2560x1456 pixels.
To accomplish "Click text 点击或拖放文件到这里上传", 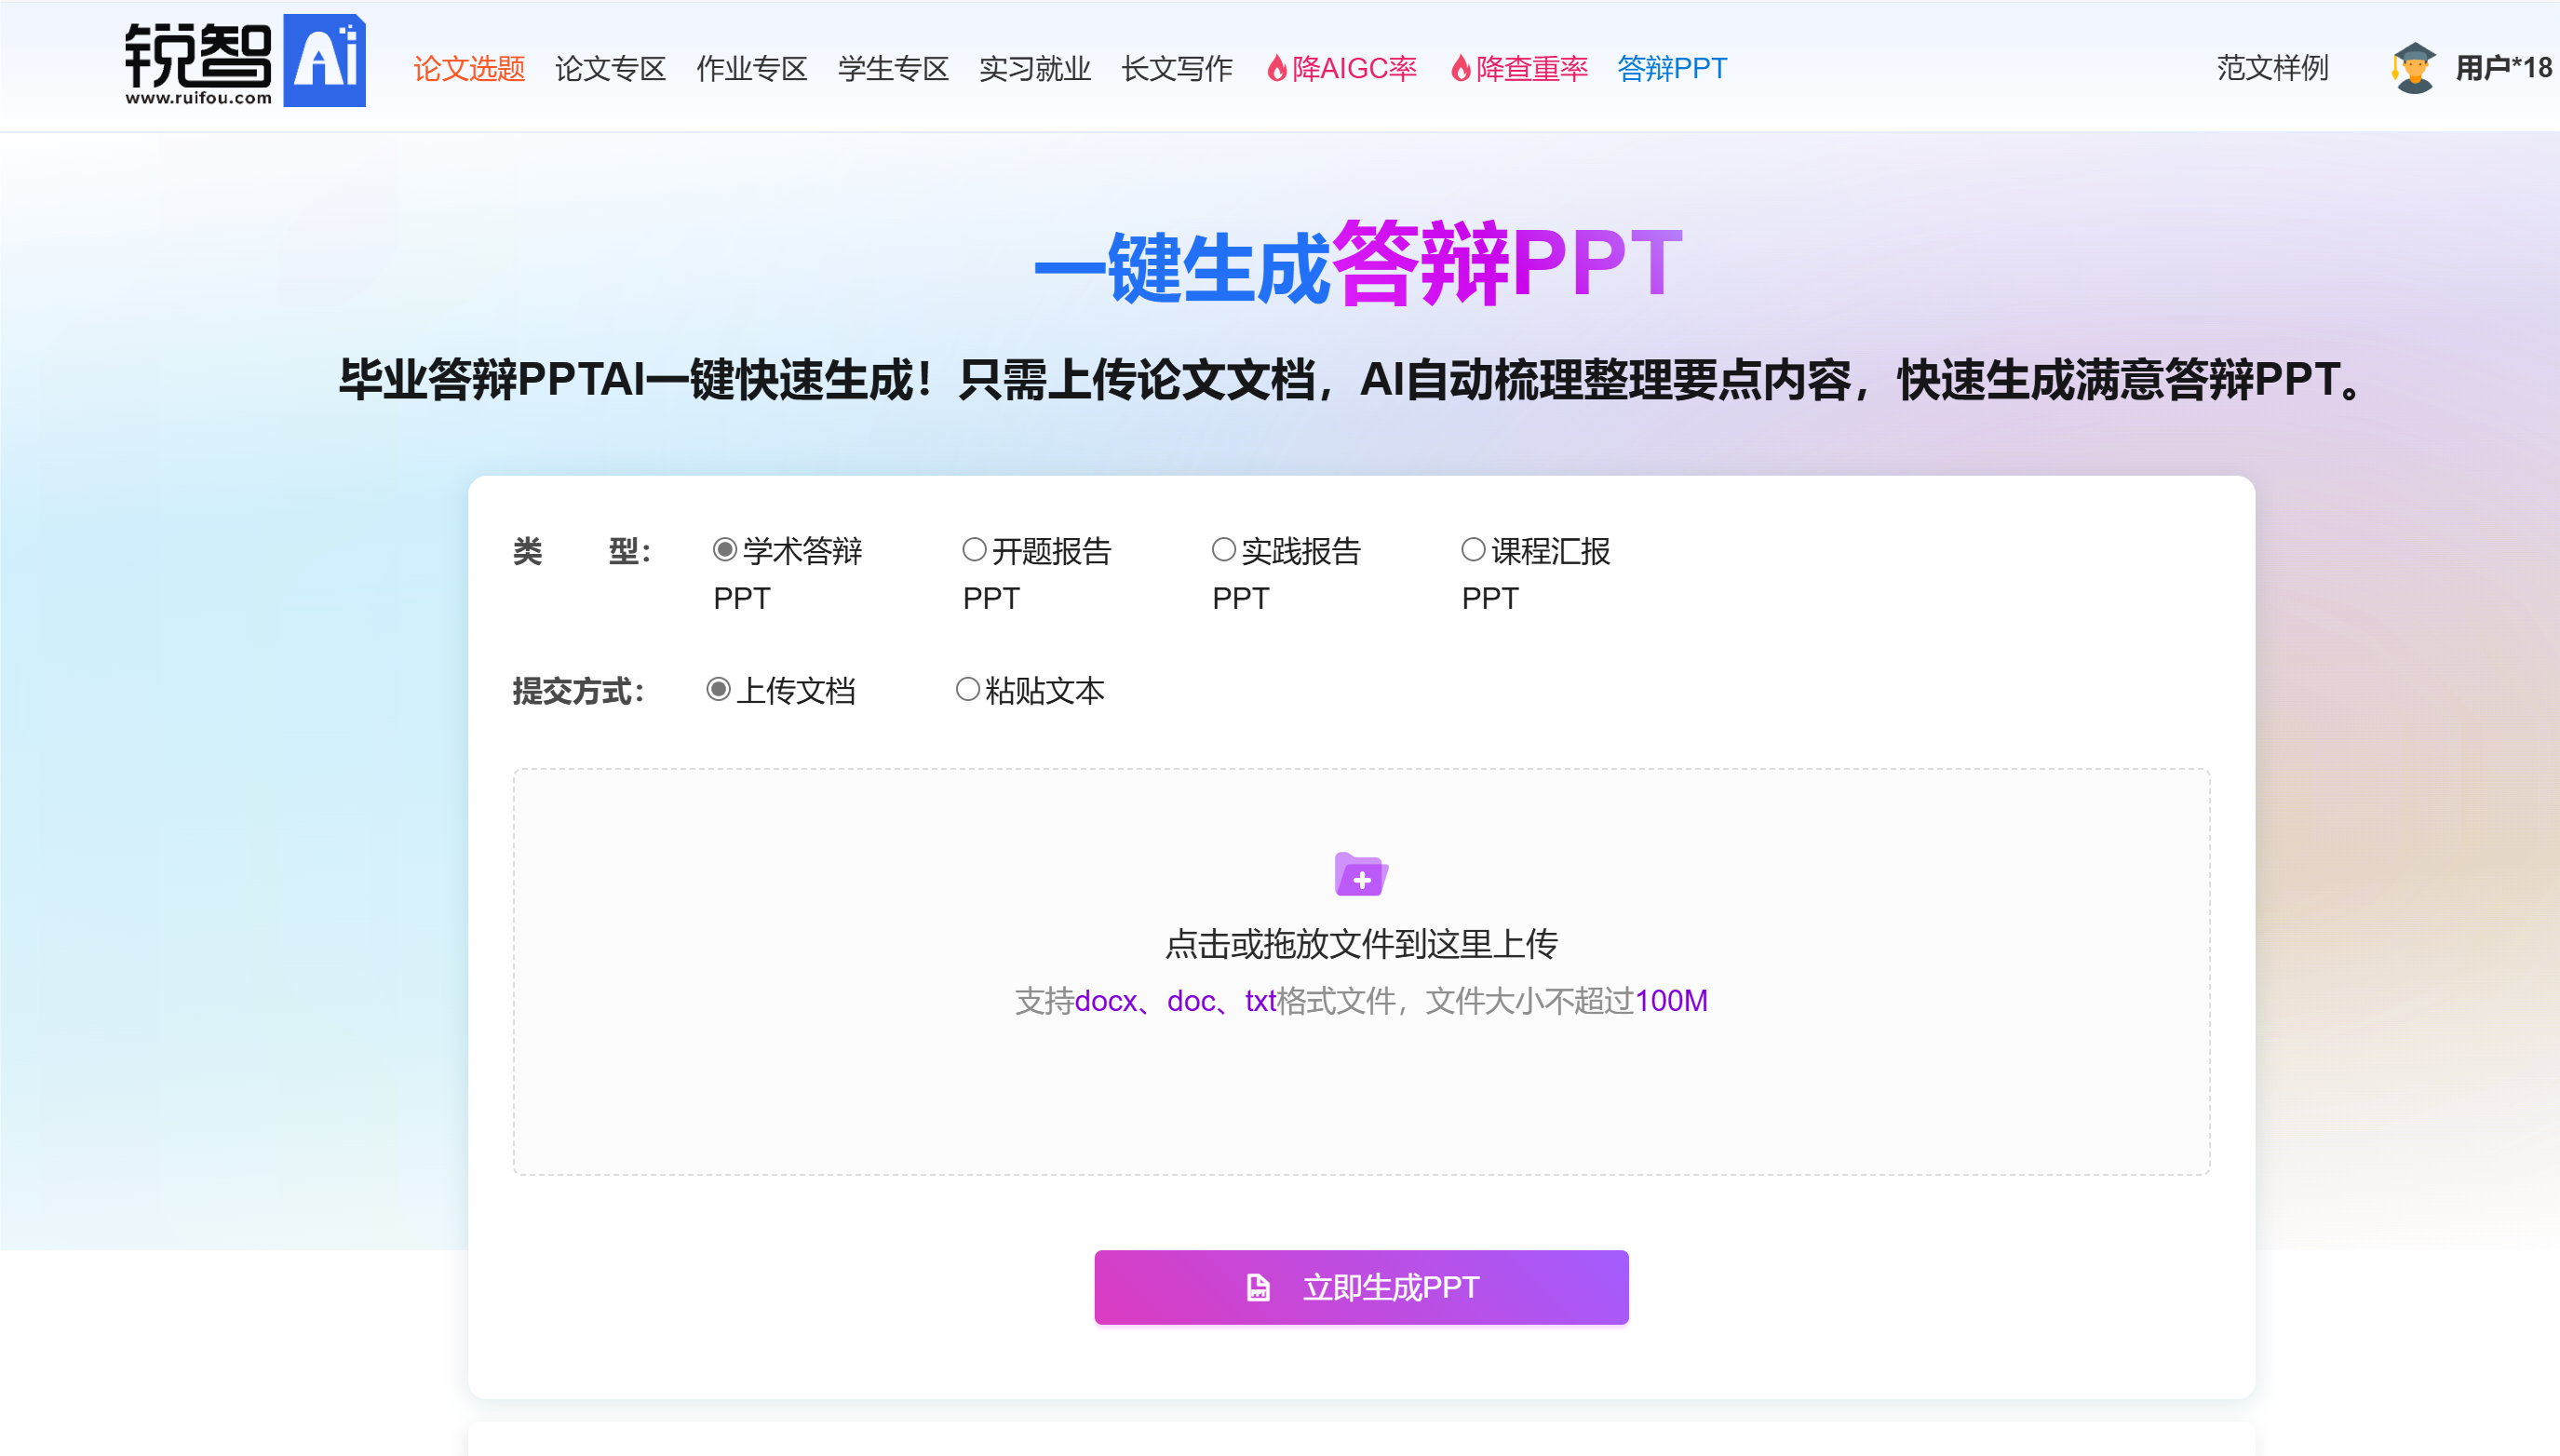I will 1361,944.
